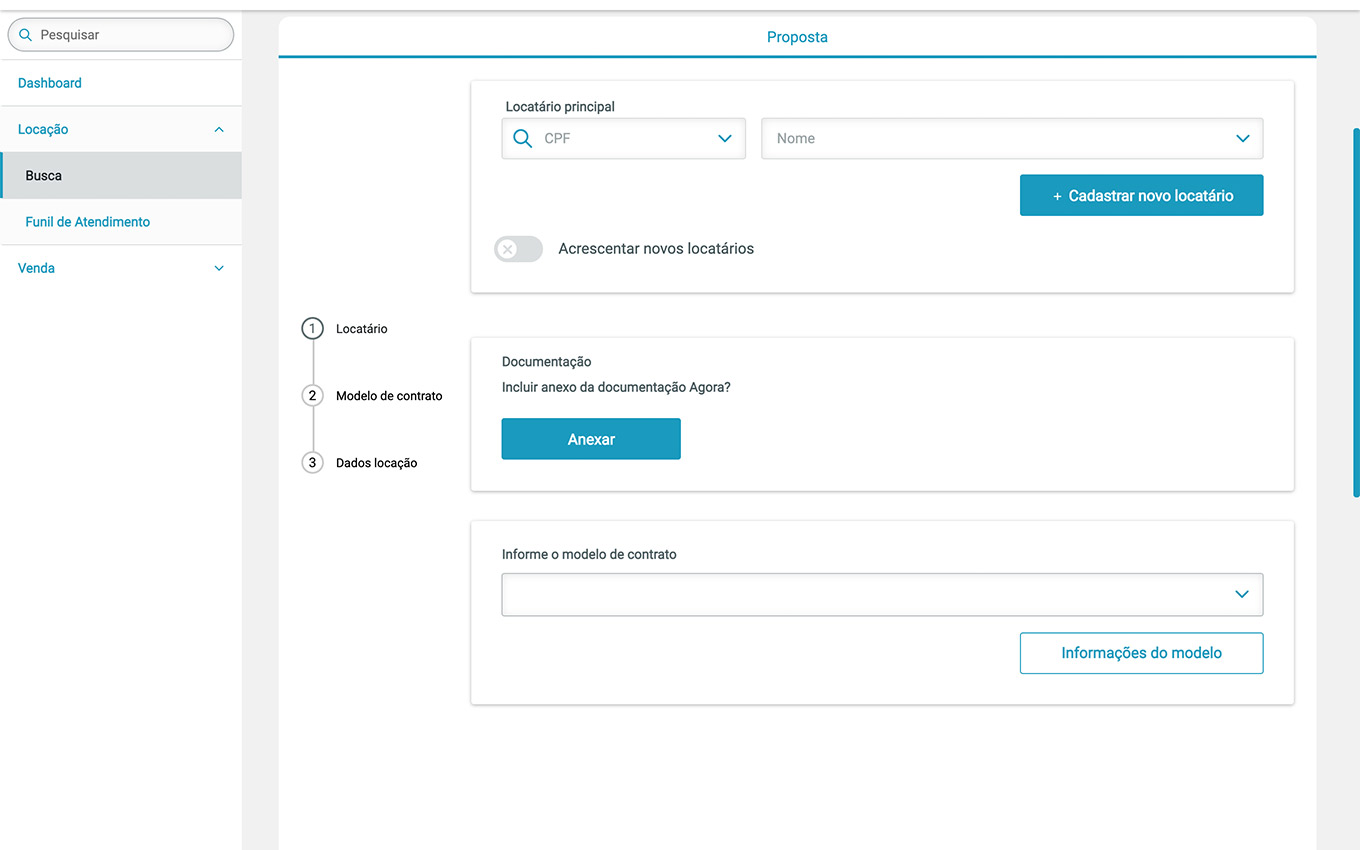Open the CPF dropdown arrow
The image size is (1360, 850).
pos(725,139)
